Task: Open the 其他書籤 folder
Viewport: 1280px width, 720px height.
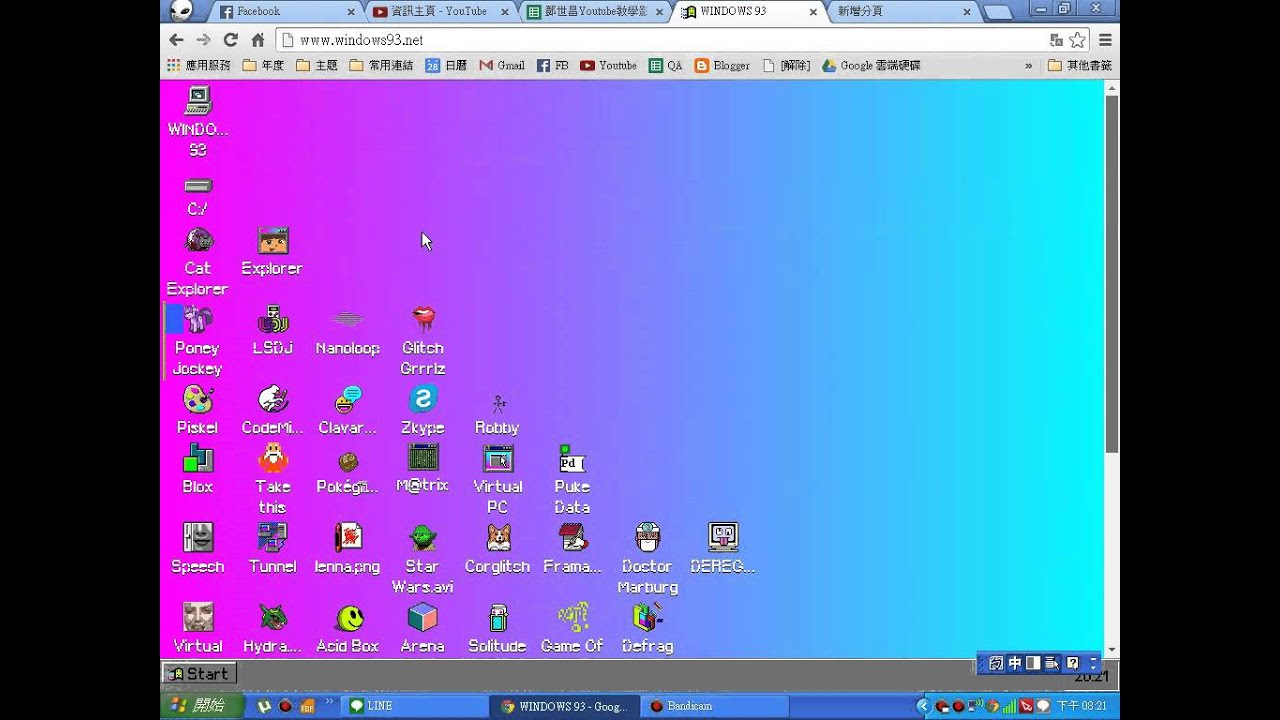Action: tap(1079, 65)
